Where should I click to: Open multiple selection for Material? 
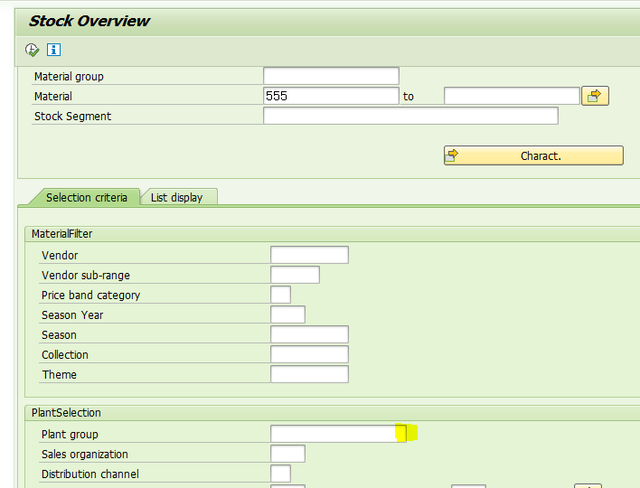[x=595, y=96]
